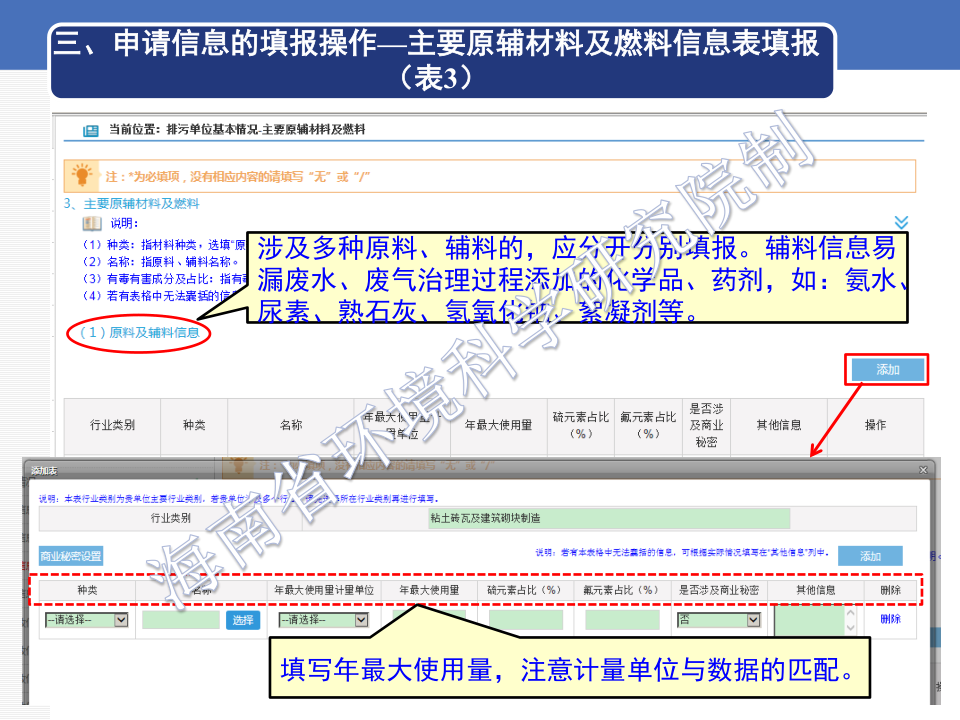The height and width of the screenshot is (720, 960).
Task: Close the 添加表 dialog
Action: (x=923, y=470)
